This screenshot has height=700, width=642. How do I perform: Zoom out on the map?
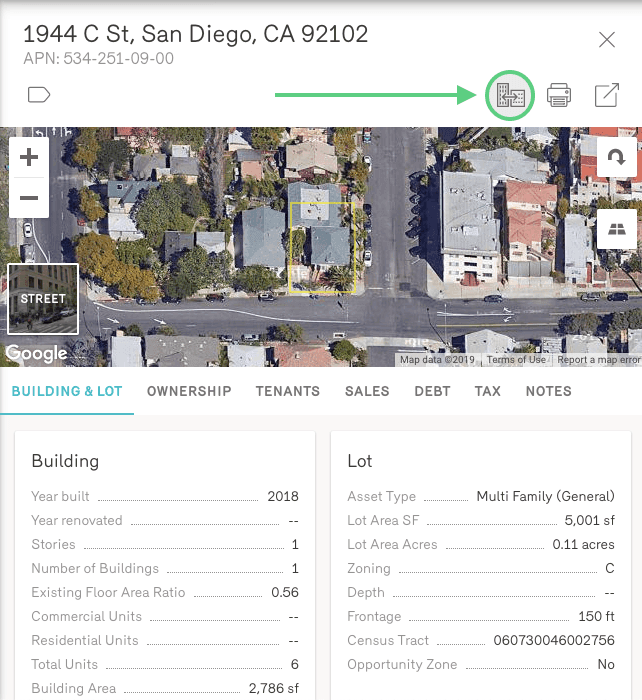tap(29, 198)
